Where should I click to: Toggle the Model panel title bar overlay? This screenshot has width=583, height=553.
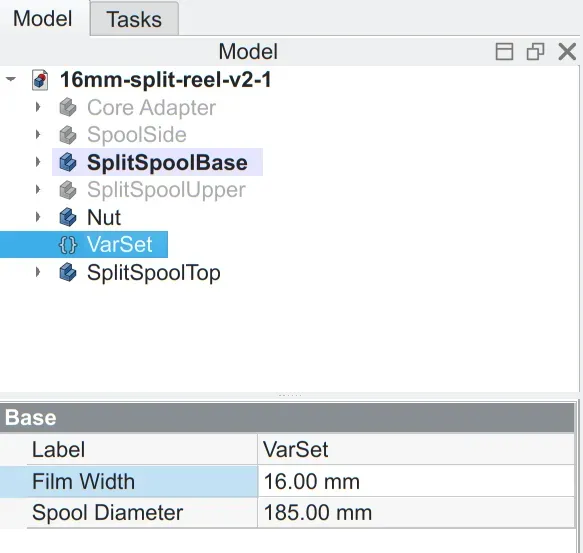click(x=505, y=51)
